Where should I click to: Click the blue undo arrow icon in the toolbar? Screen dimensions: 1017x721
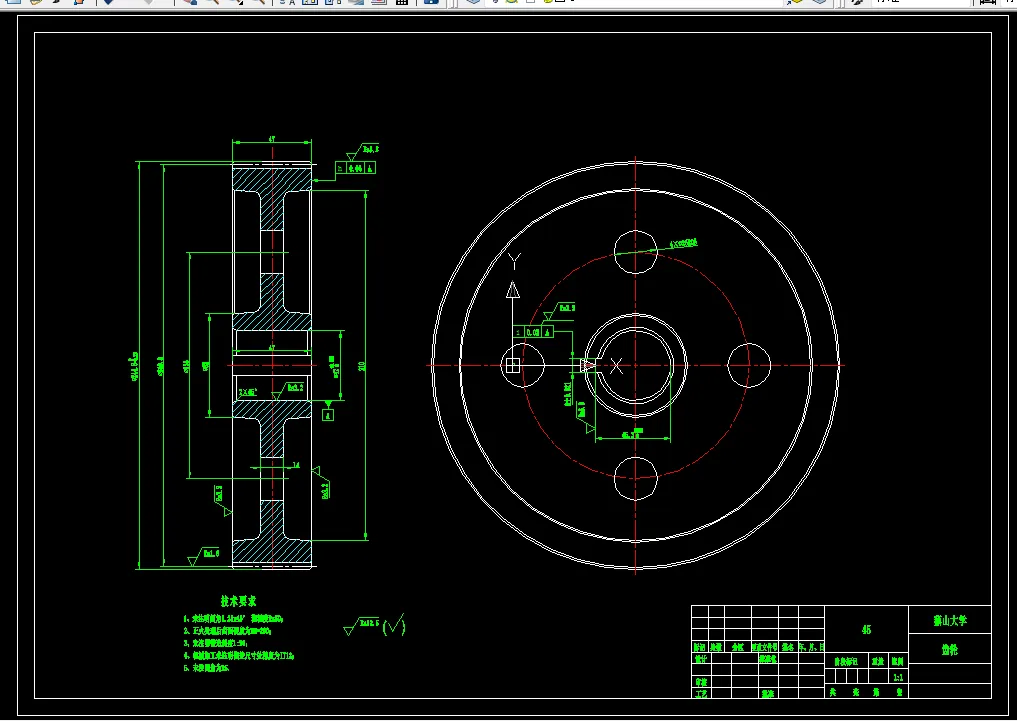(x=108, y=2)
